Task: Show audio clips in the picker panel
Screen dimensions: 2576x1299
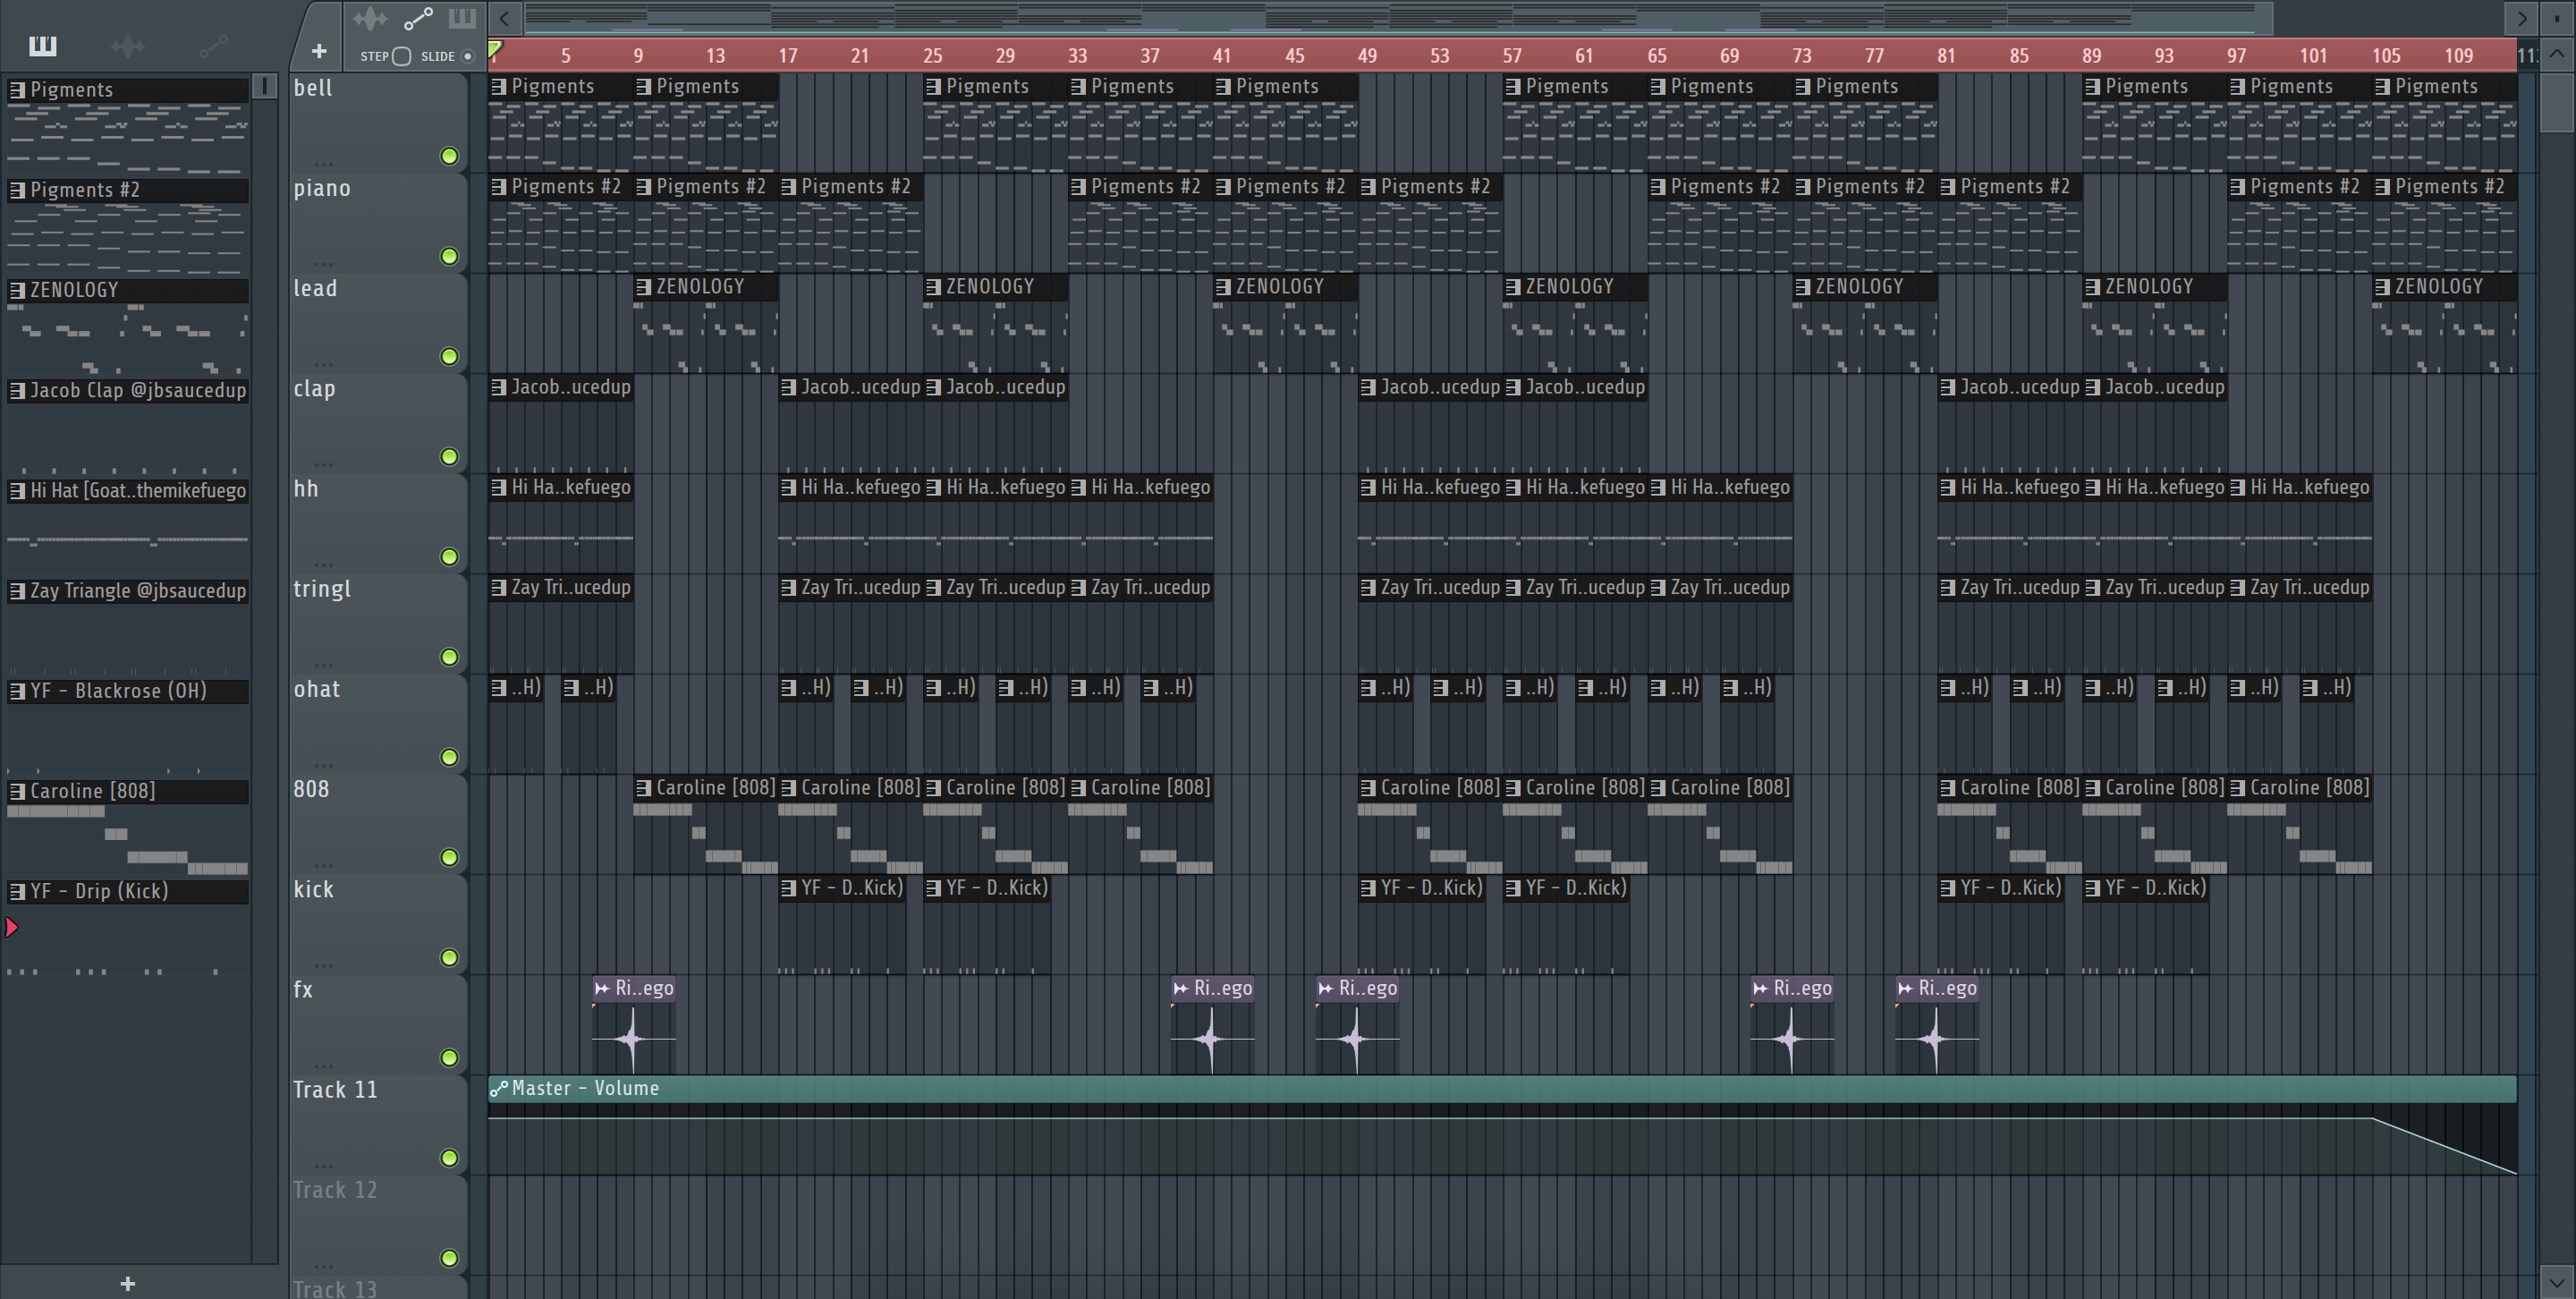Action: (128, 46)
